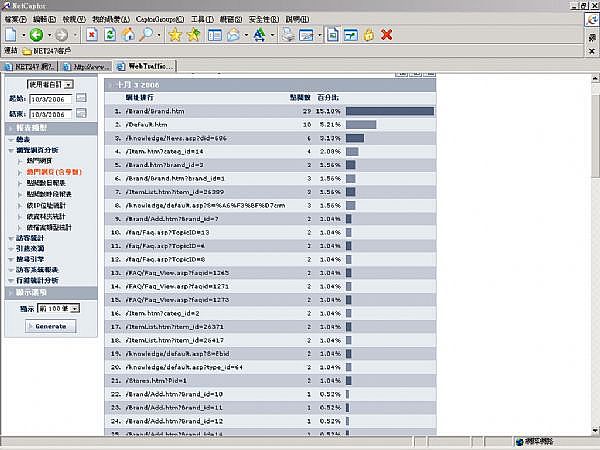The height and width of the screenshot is (450, 600).
Task: Go back with the green arrow button
Action: 36,35
